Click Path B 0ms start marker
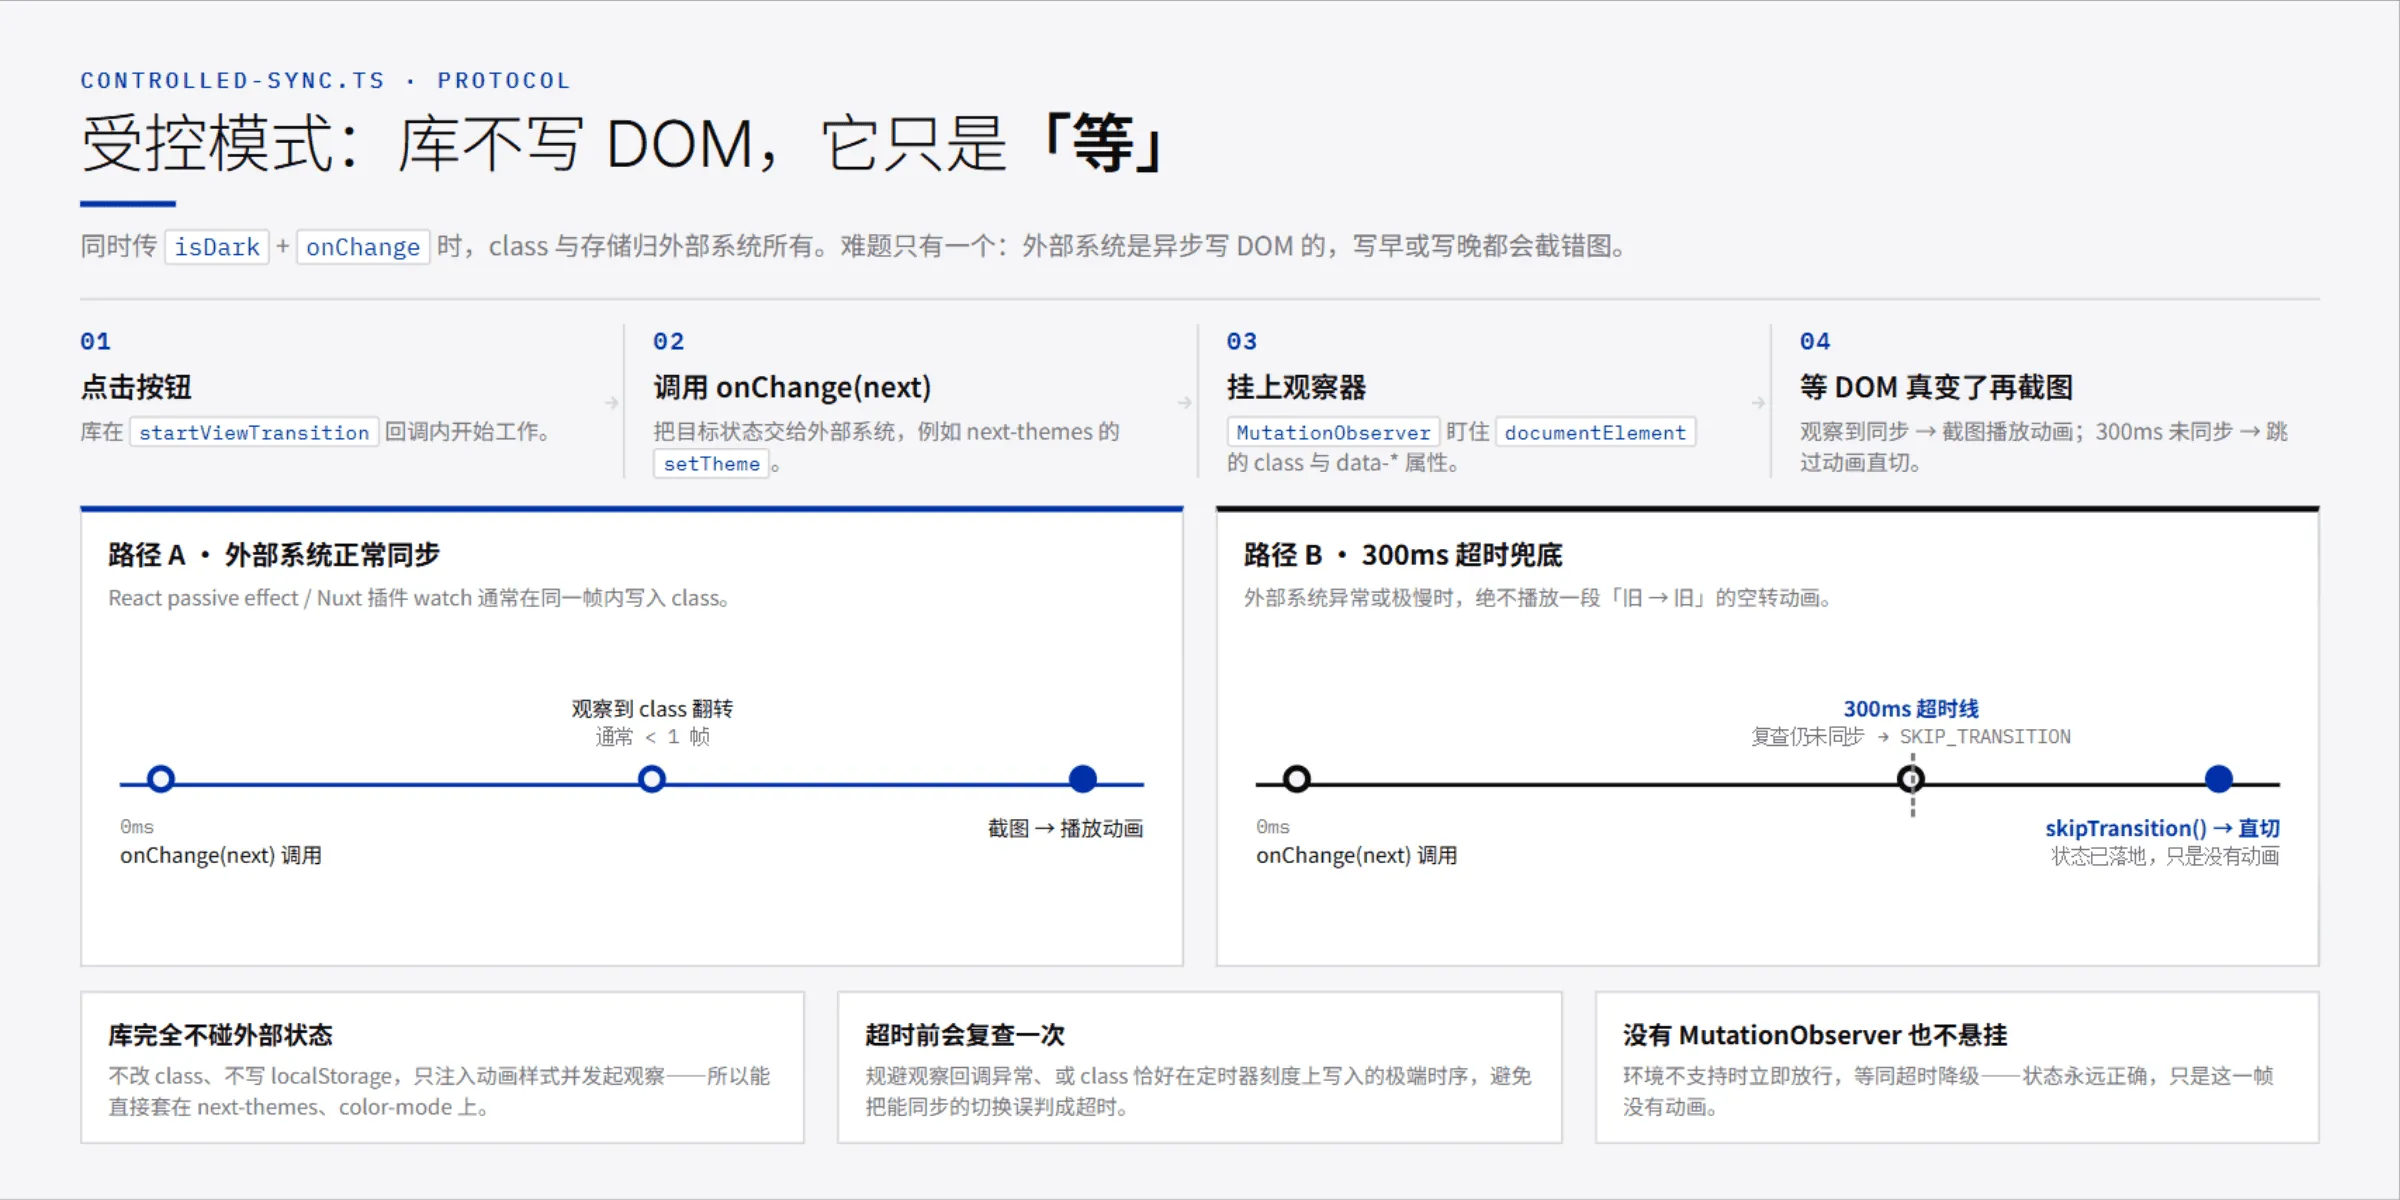The height and width of the screenshot is (1200, 2400). click(1297, 779)
